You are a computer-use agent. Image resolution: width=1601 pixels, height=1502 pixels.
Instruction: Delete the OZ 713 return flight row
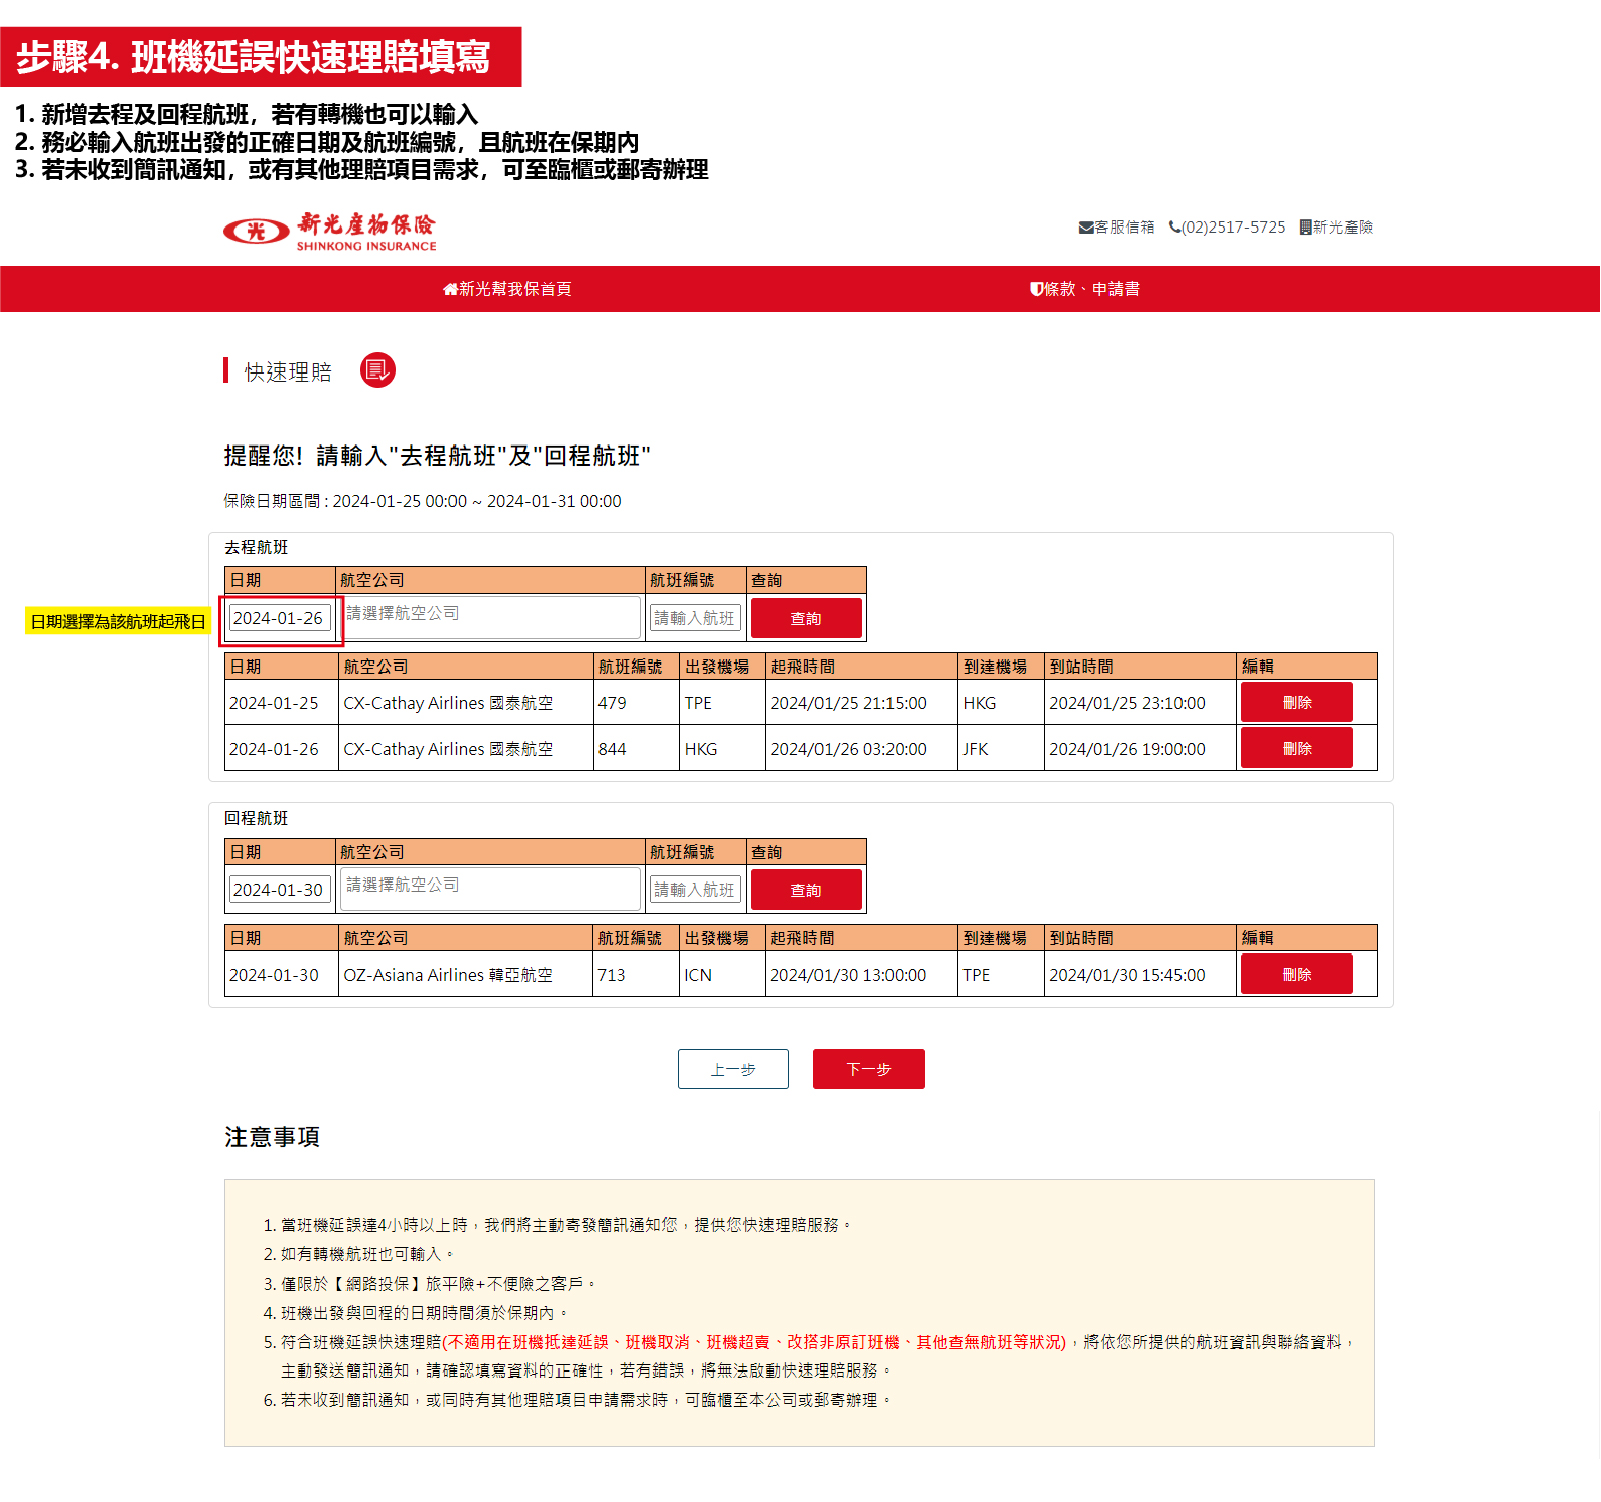click(1297, 974)
